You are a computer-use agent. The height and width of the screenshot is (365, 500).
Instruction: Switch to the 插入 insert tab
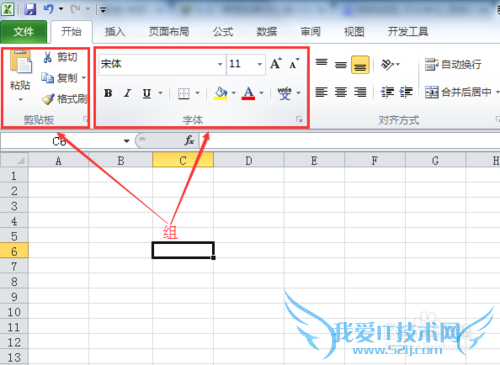pos(115,32)
